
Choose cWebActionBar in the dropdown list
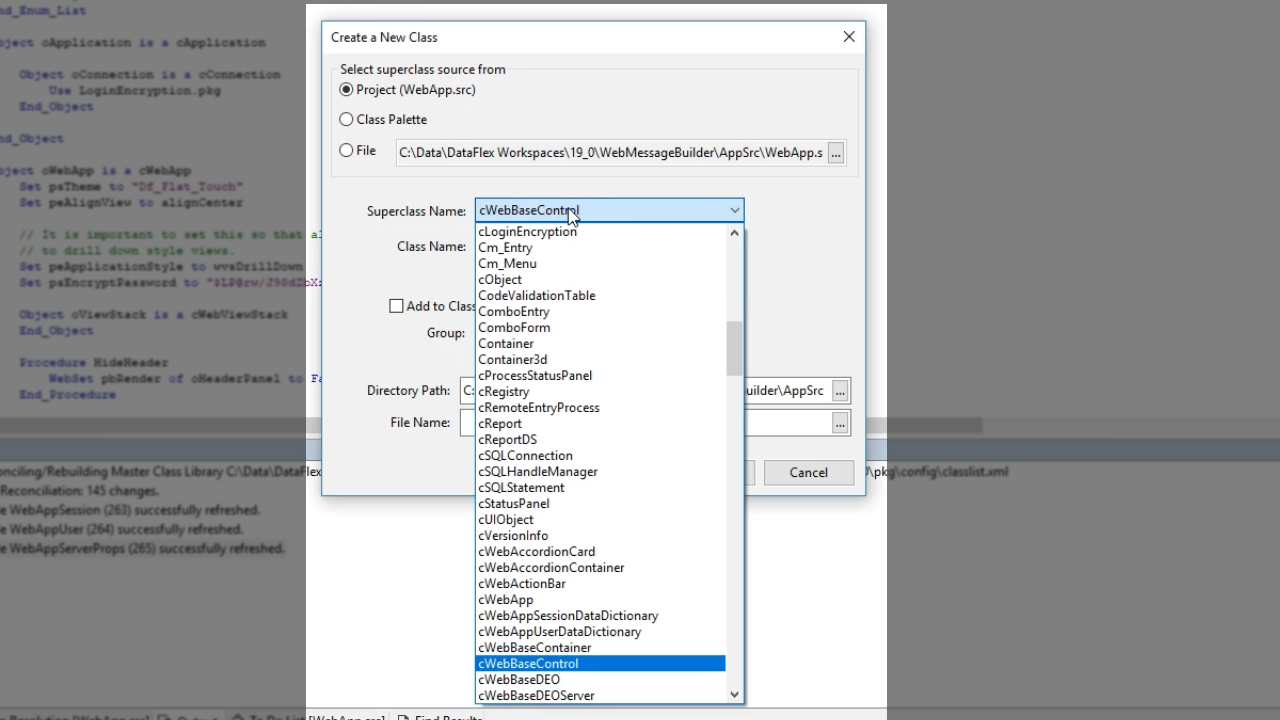pos(522,584)
